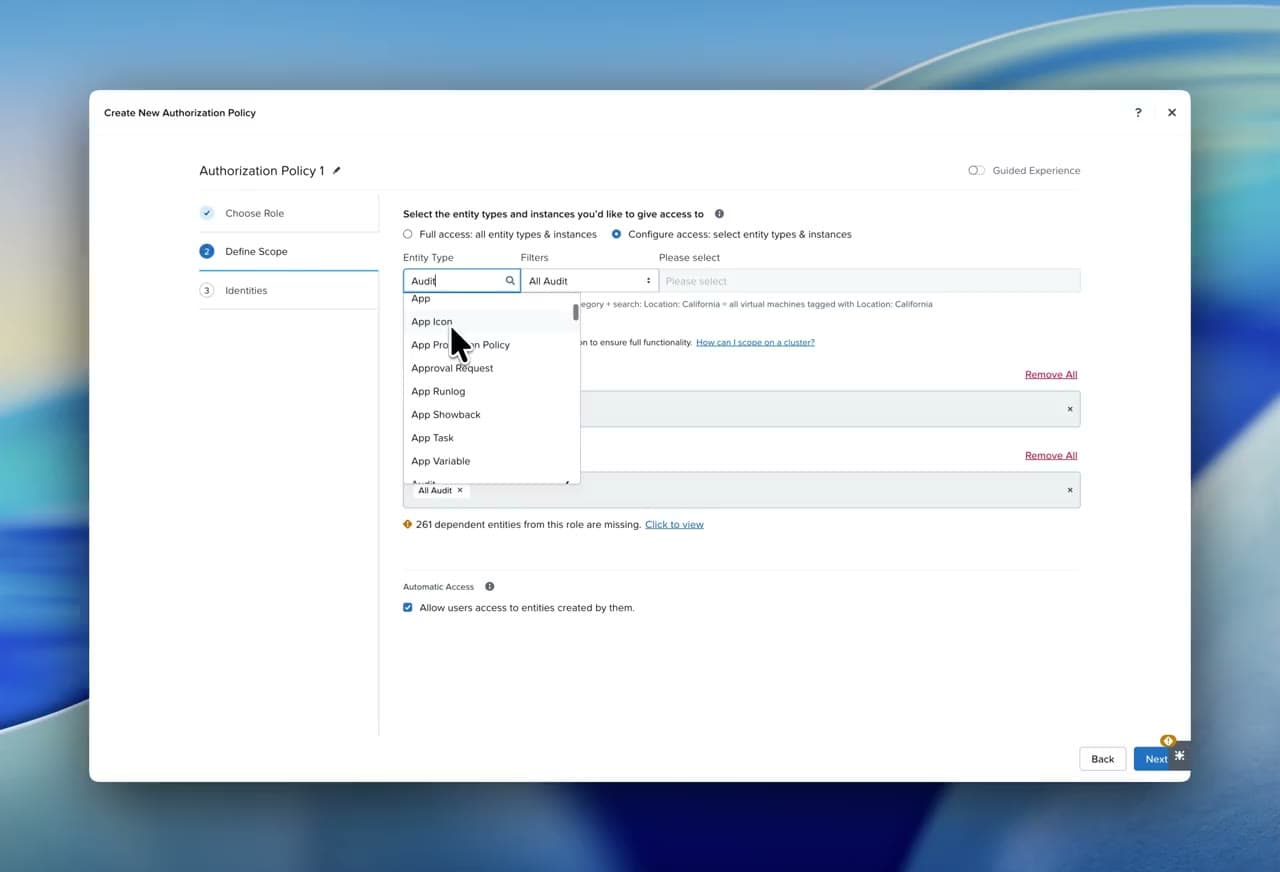Choose App Showback entity type
Viewport: 1280px width, 872px height.
pos(492,414)
